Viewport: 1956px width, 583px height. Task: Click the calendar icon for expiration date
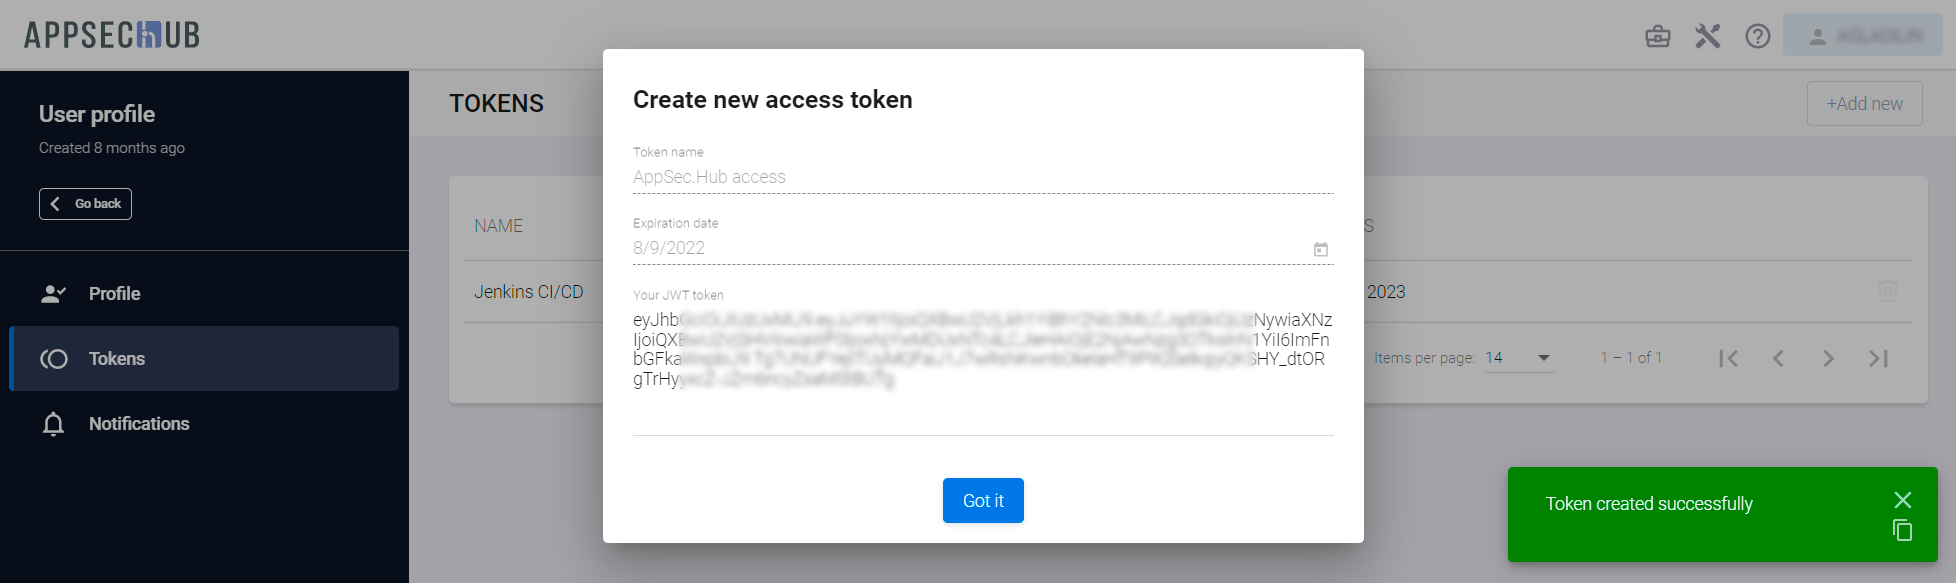click(x=1321, y=249)
